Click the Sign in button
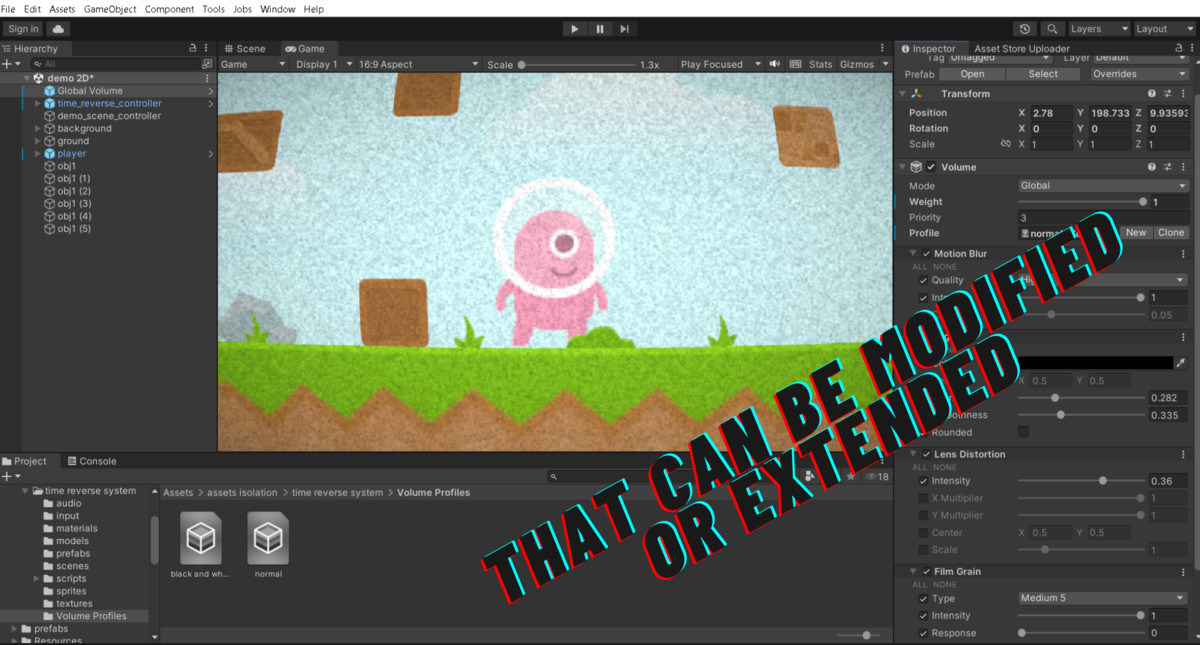 tap(23, 29)
